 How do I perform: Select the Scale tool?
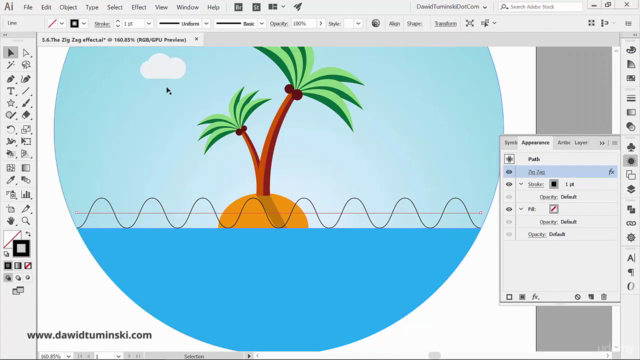coord(26,129)
